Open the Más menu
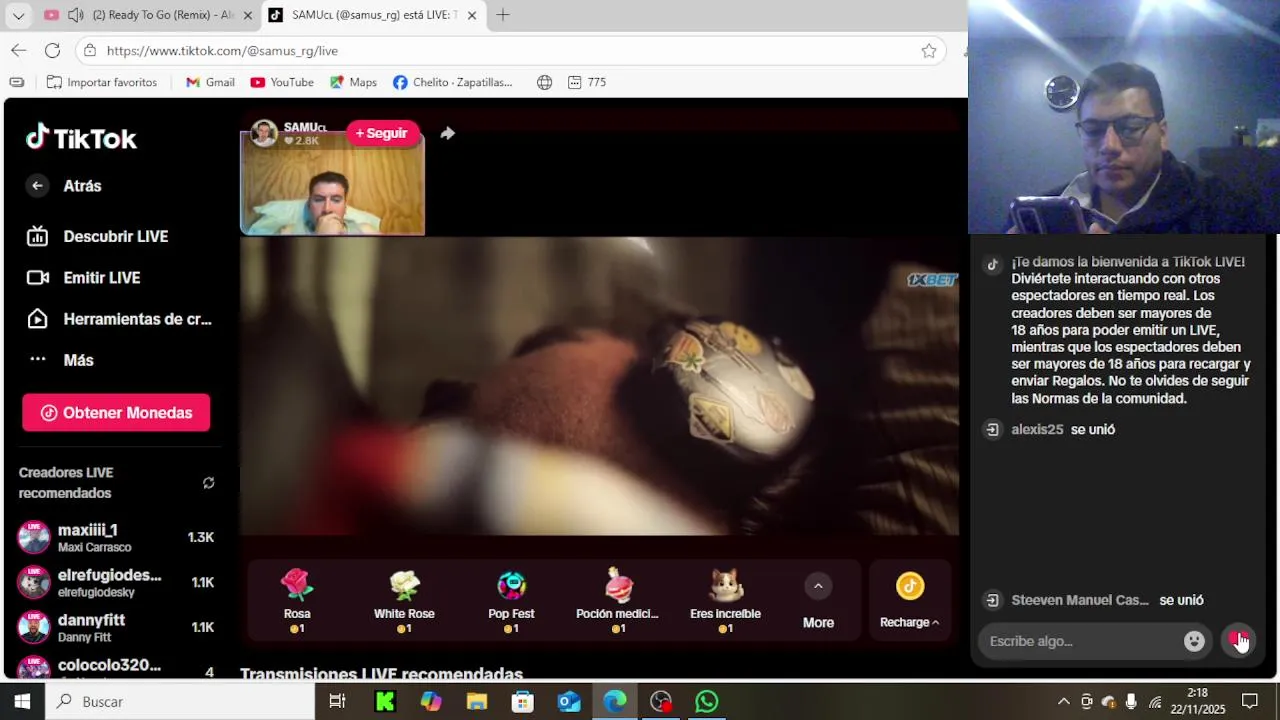The height and width of the screenshot is (720, 1280). click(61, 360)
